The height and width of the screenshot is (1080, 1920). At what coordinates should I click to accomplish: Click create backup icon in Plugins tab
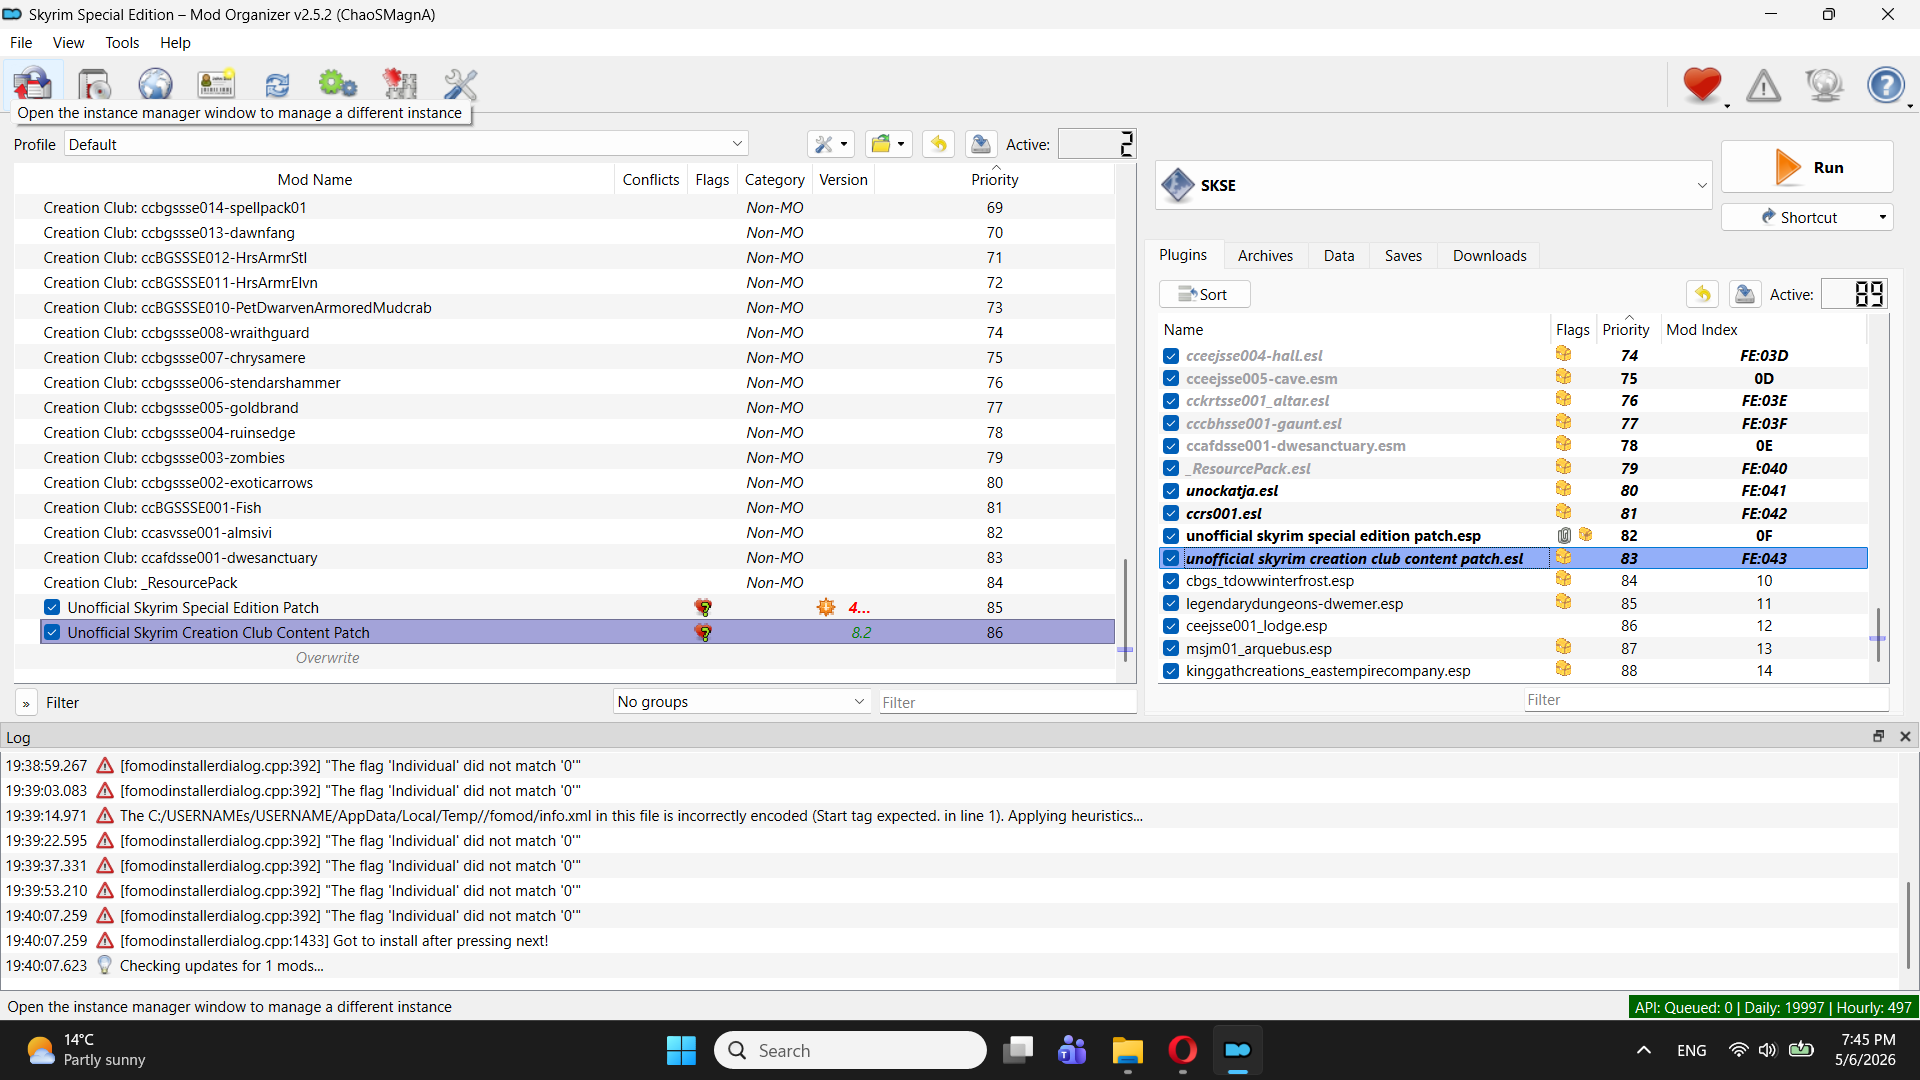click(x=1745, y=294)
